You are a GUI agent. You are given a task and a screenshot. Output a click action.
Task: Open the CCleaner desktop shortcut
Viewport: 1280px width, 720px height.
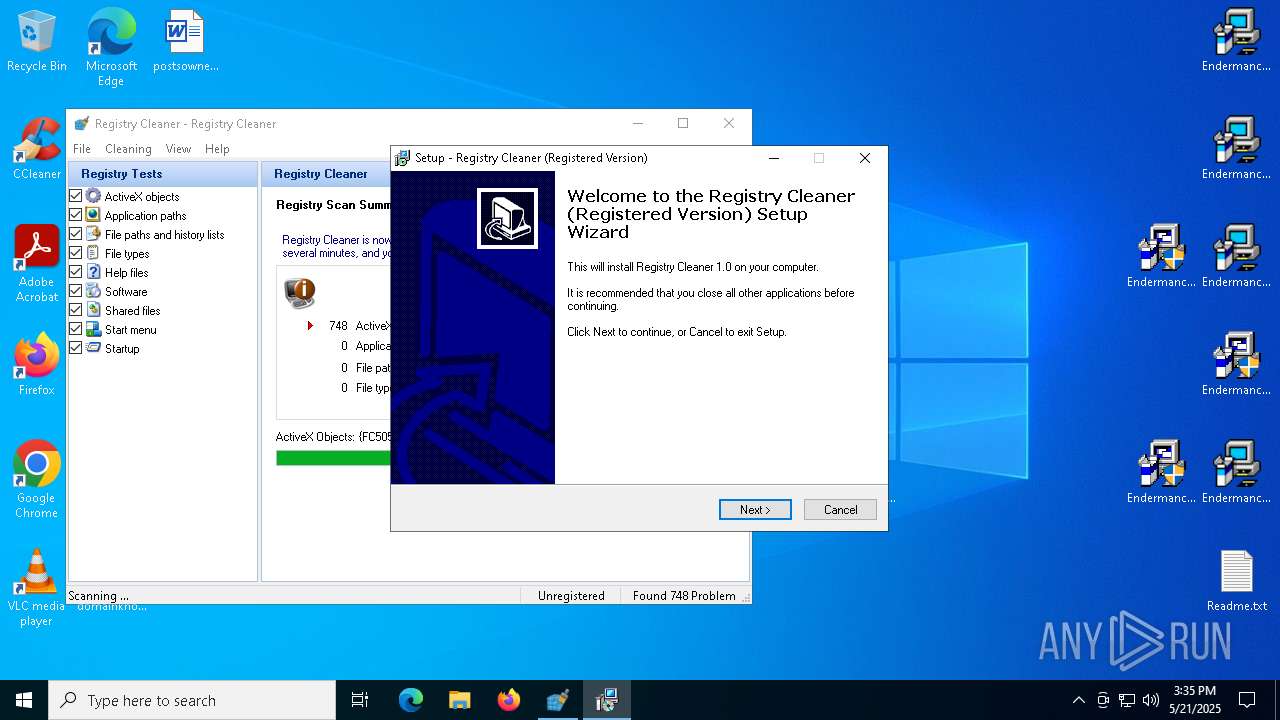pyautogui.click(x=37, y=150)
